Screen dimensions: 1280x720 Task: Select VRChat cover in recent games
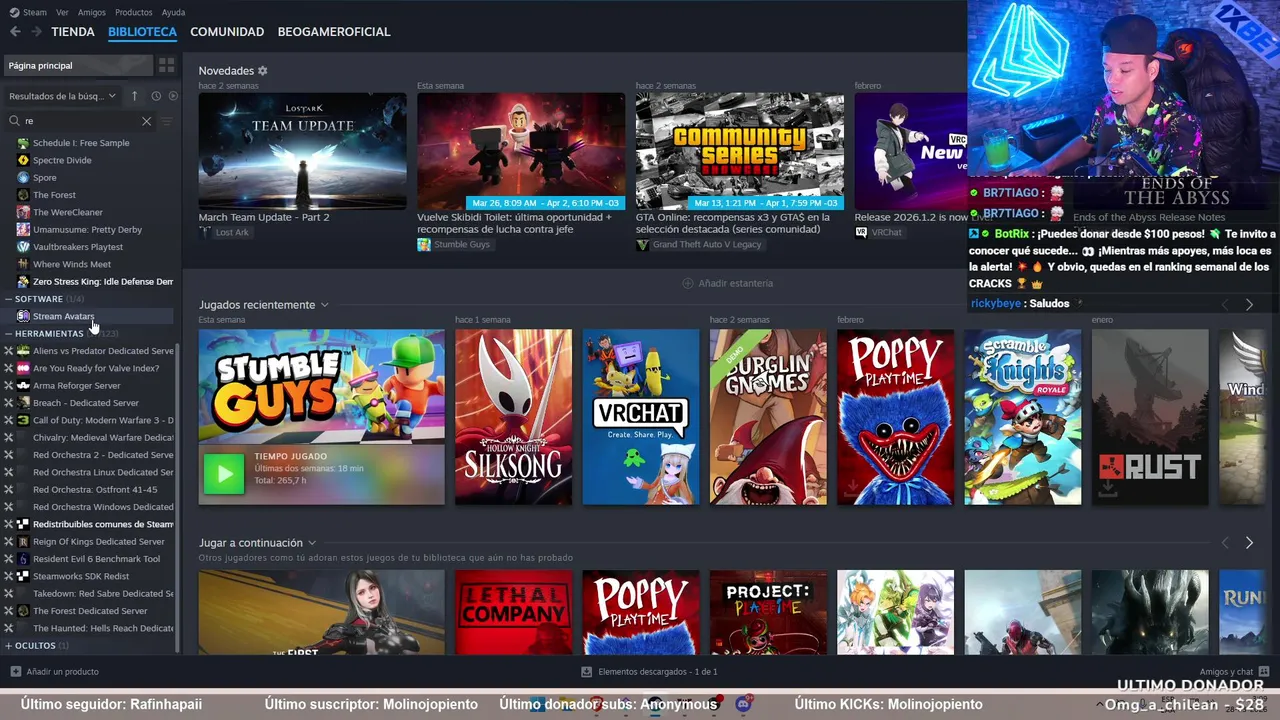pos(641,417)
